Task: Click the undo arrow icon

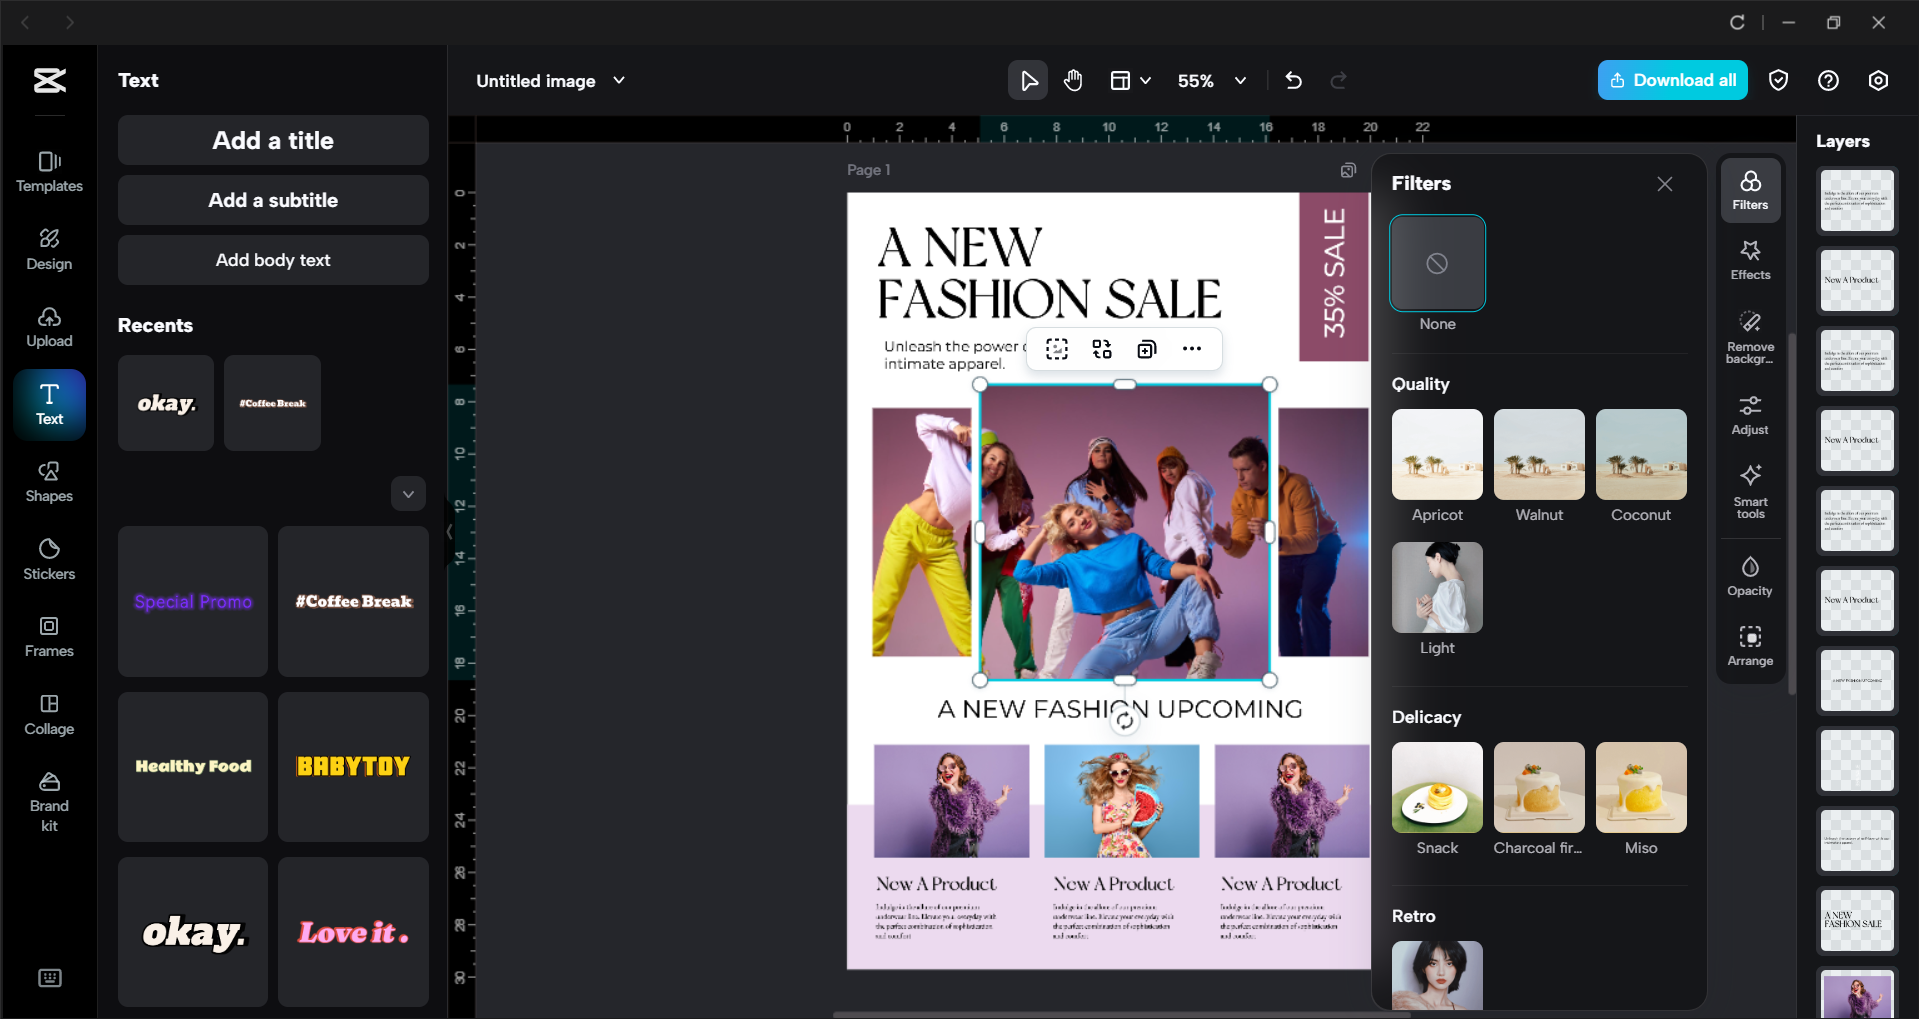Action: pos(1293,81)
